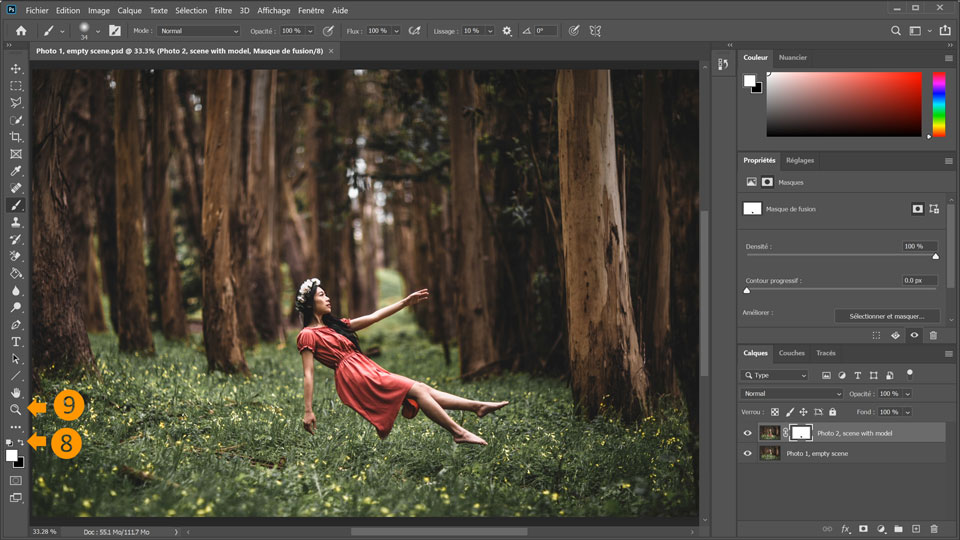
Task: Toggle the lock all padlock for the layer
Action: (x=832, y=412)
